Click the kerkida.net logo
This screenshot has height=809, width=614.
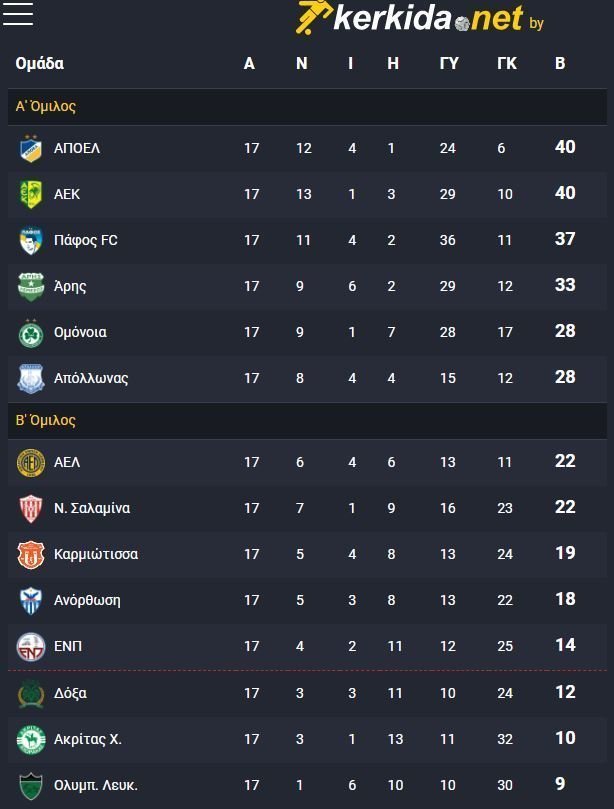click(x=419, y=17)
